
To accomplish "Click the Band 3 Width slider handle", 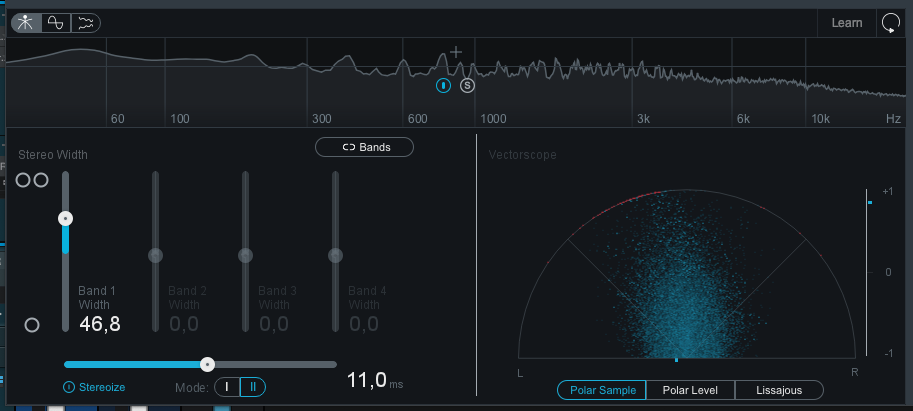I will click(246, 255).
